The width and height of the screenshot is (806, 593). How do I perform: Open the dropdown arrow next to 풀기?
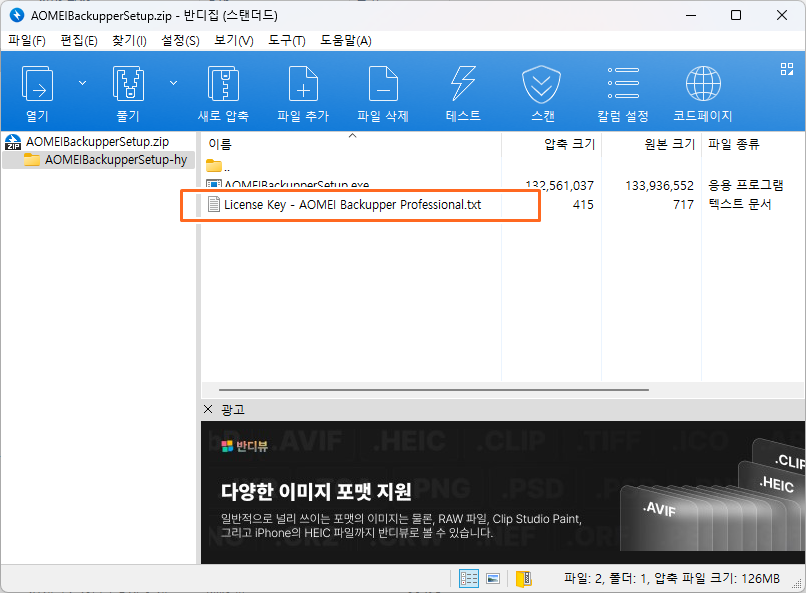pos(174,83)
